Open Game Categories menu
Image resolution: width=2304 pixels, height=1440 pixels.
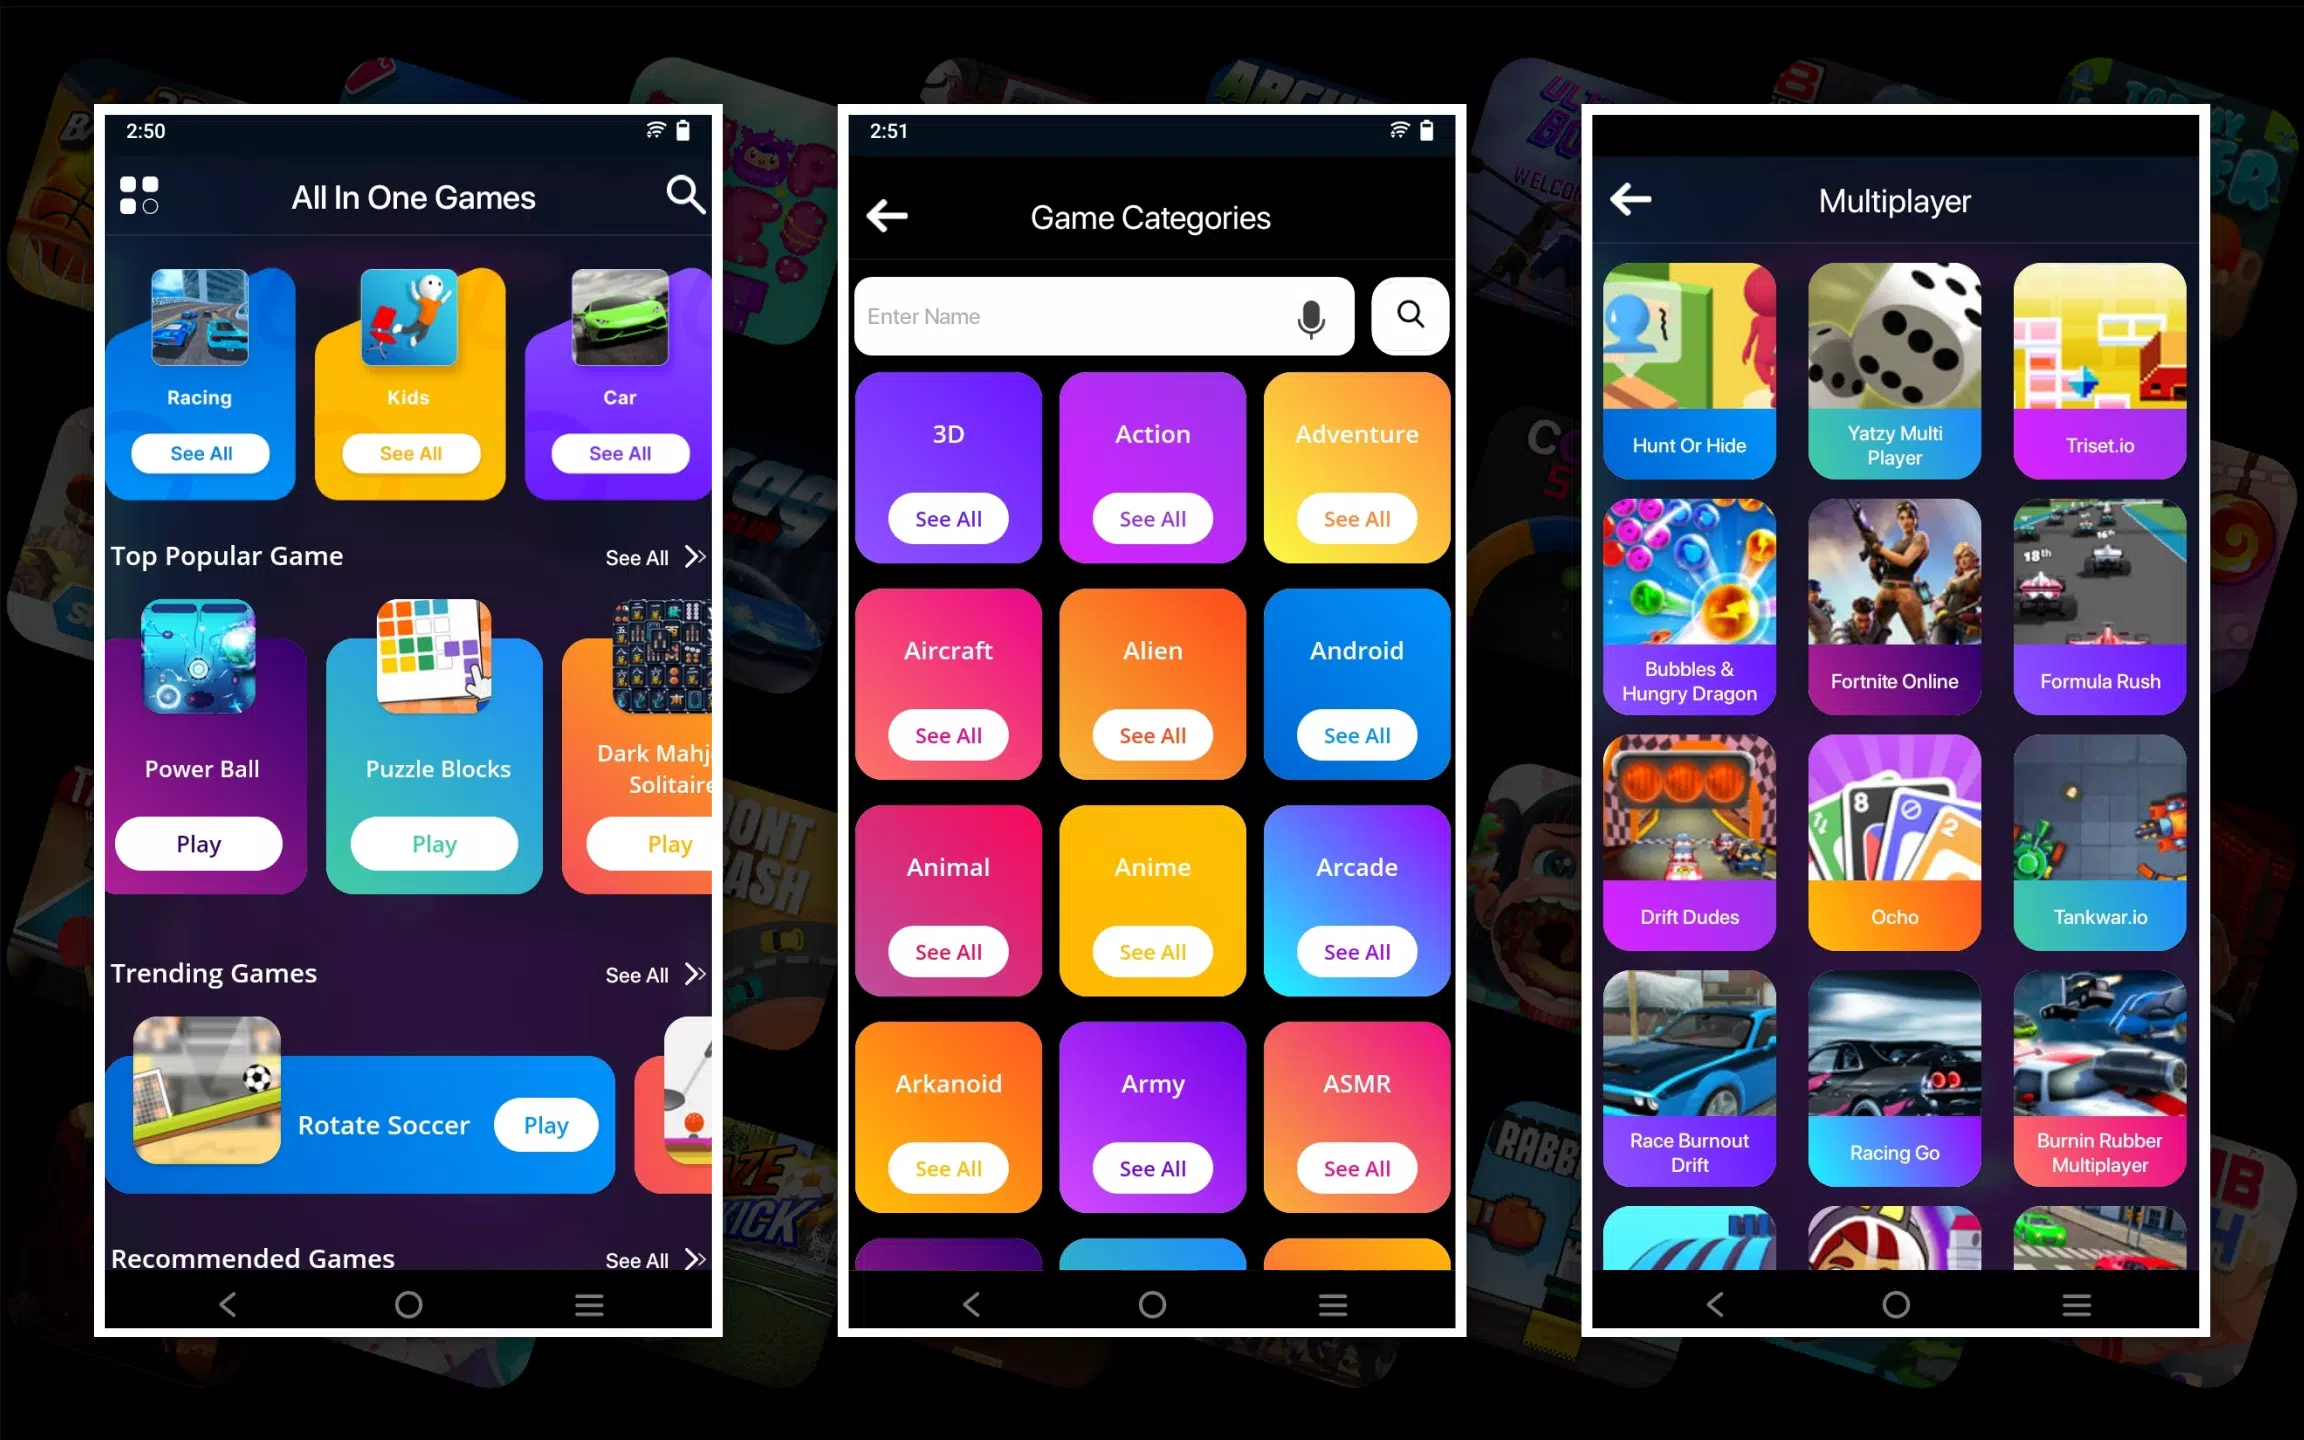coord(139,196)
